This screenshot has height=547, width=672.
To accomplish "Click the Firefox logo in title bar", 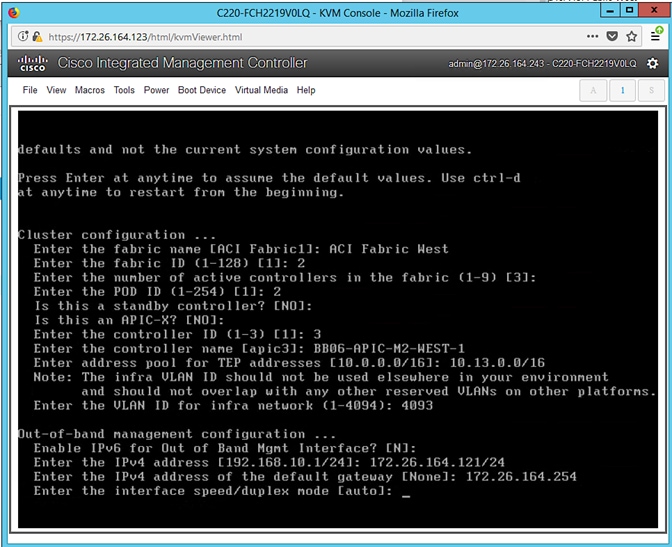I will tap(14, 12).
